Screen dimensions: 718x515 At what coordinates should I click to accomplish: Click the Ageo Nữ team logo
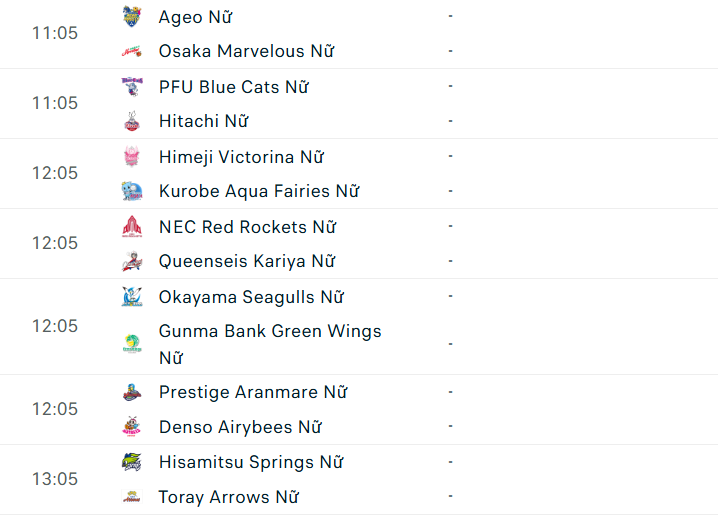pyautogui.click(x=132, y=17)
